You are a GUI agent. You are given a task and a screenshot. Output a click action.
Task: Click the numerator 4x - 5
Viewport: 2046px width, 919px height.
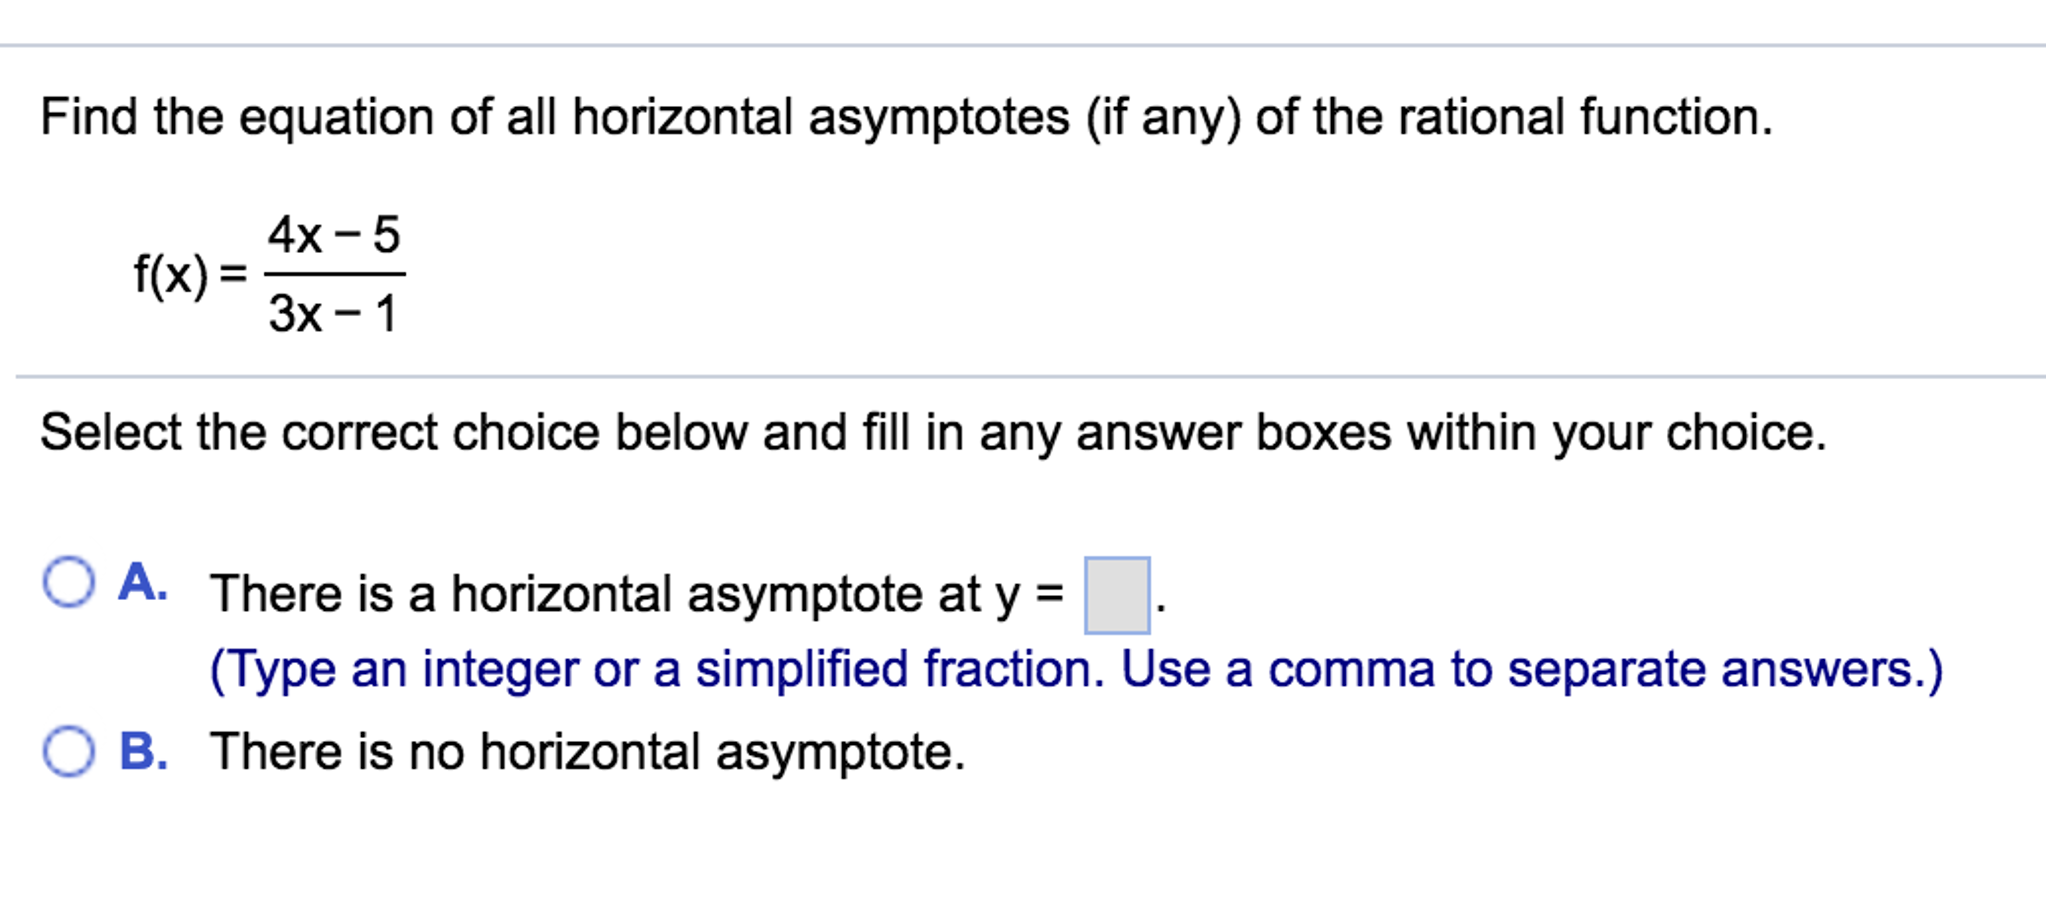coord(333,233)
